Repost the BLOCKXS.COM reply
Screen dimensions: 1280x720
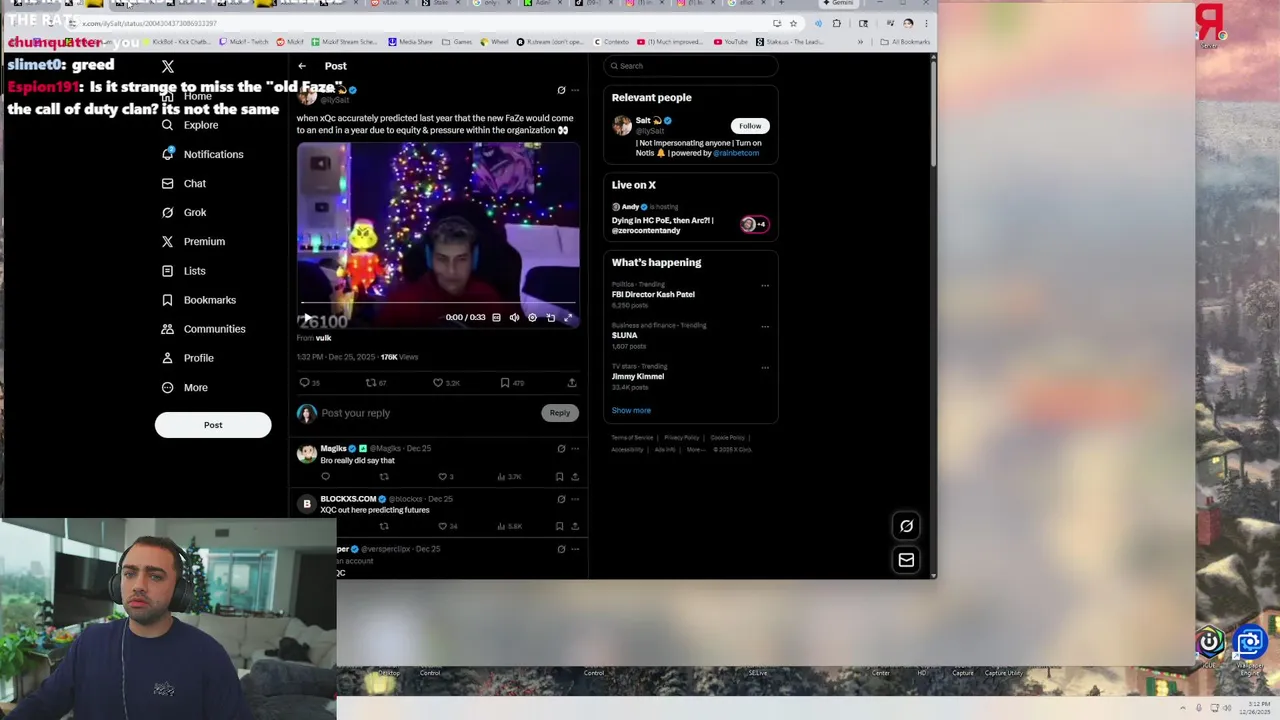click(x=384, y=526)
